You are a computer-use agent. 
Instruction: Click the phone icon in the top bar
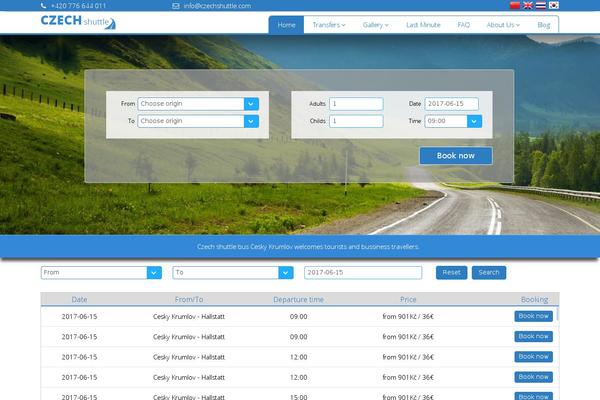43,6
